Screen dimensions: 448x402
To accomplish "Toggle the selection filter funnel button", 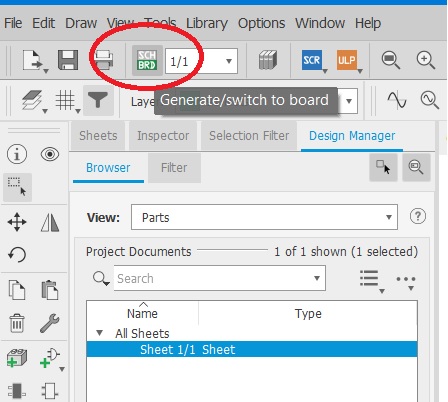I will tap(98, 100).
